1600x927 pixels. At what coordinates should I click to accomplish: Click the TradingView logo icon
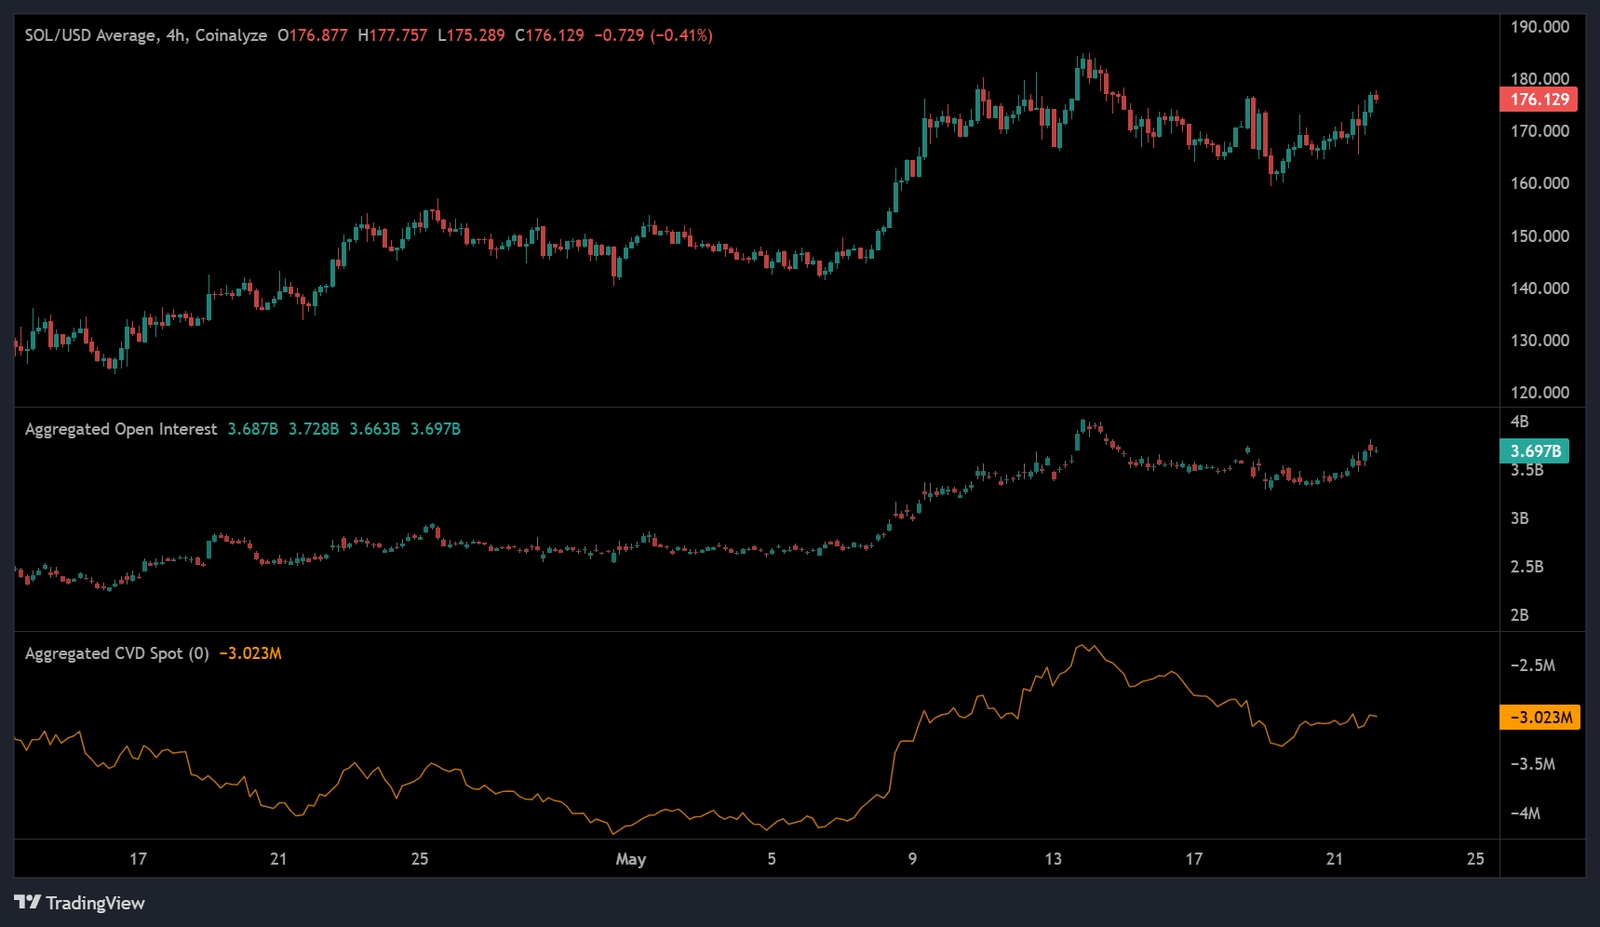click(x=27, y=902)
